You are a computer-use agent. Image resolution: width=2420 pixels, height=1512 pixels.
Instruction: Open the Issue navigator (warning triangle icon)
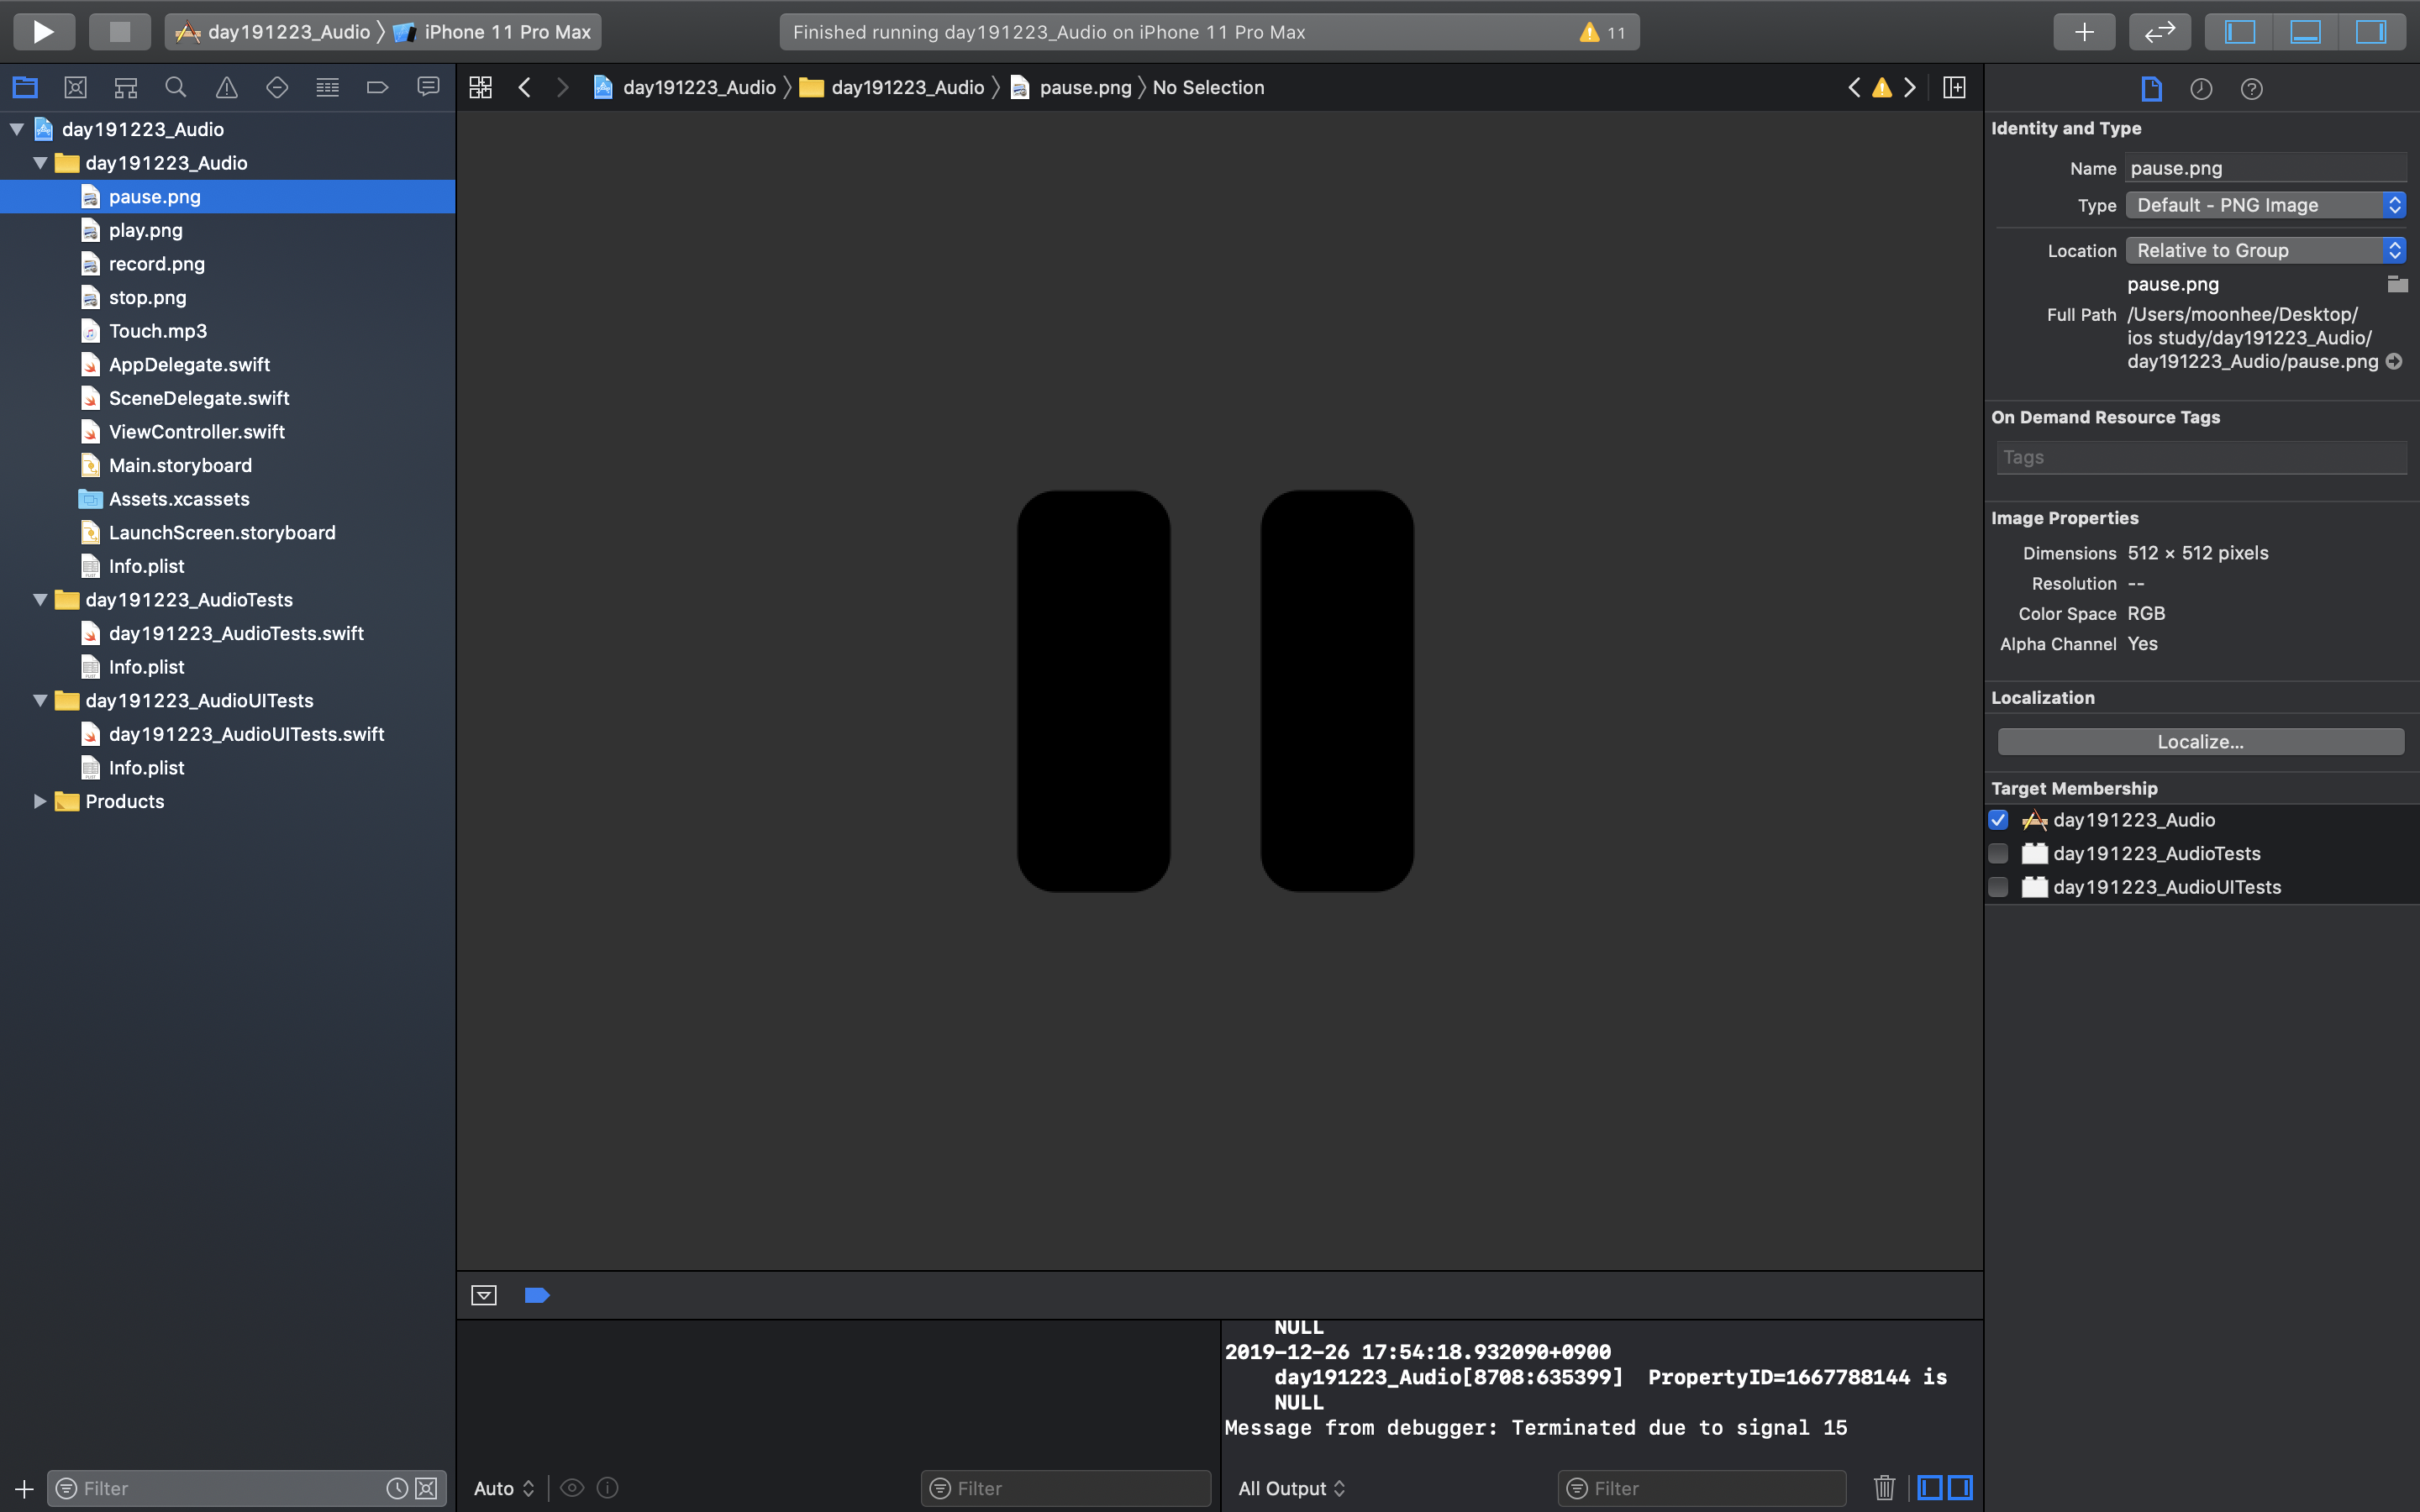(227, 88)
